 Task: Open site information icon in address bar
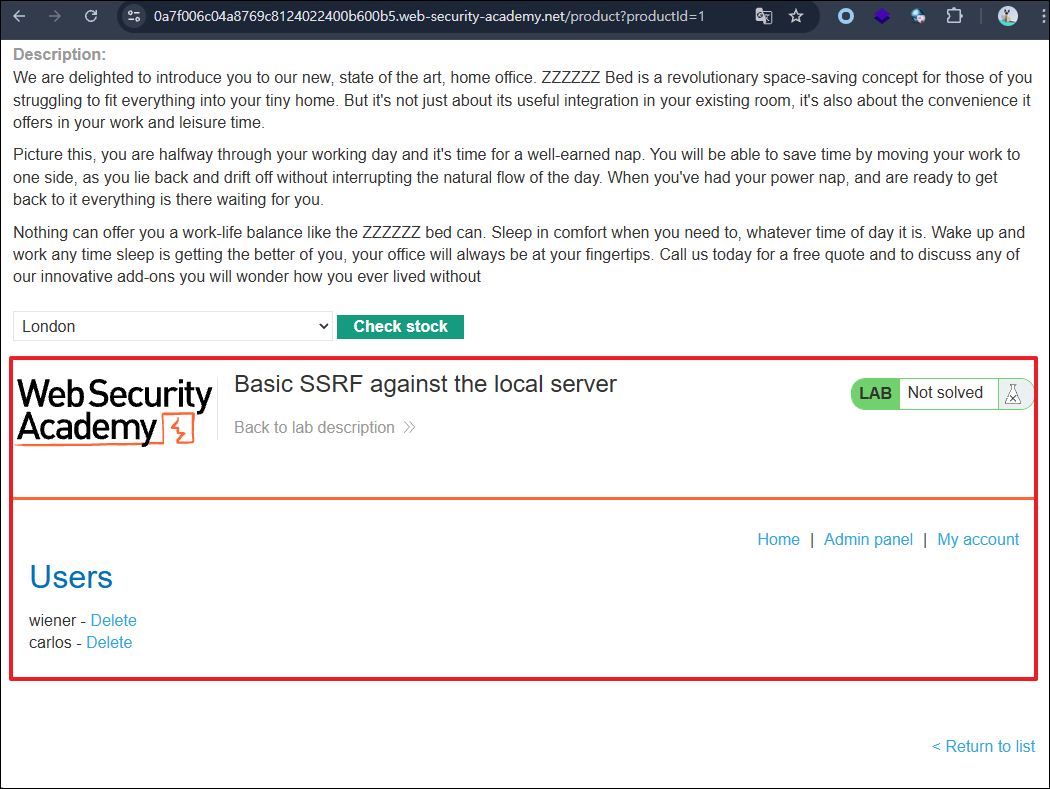(x=134, y=16)
